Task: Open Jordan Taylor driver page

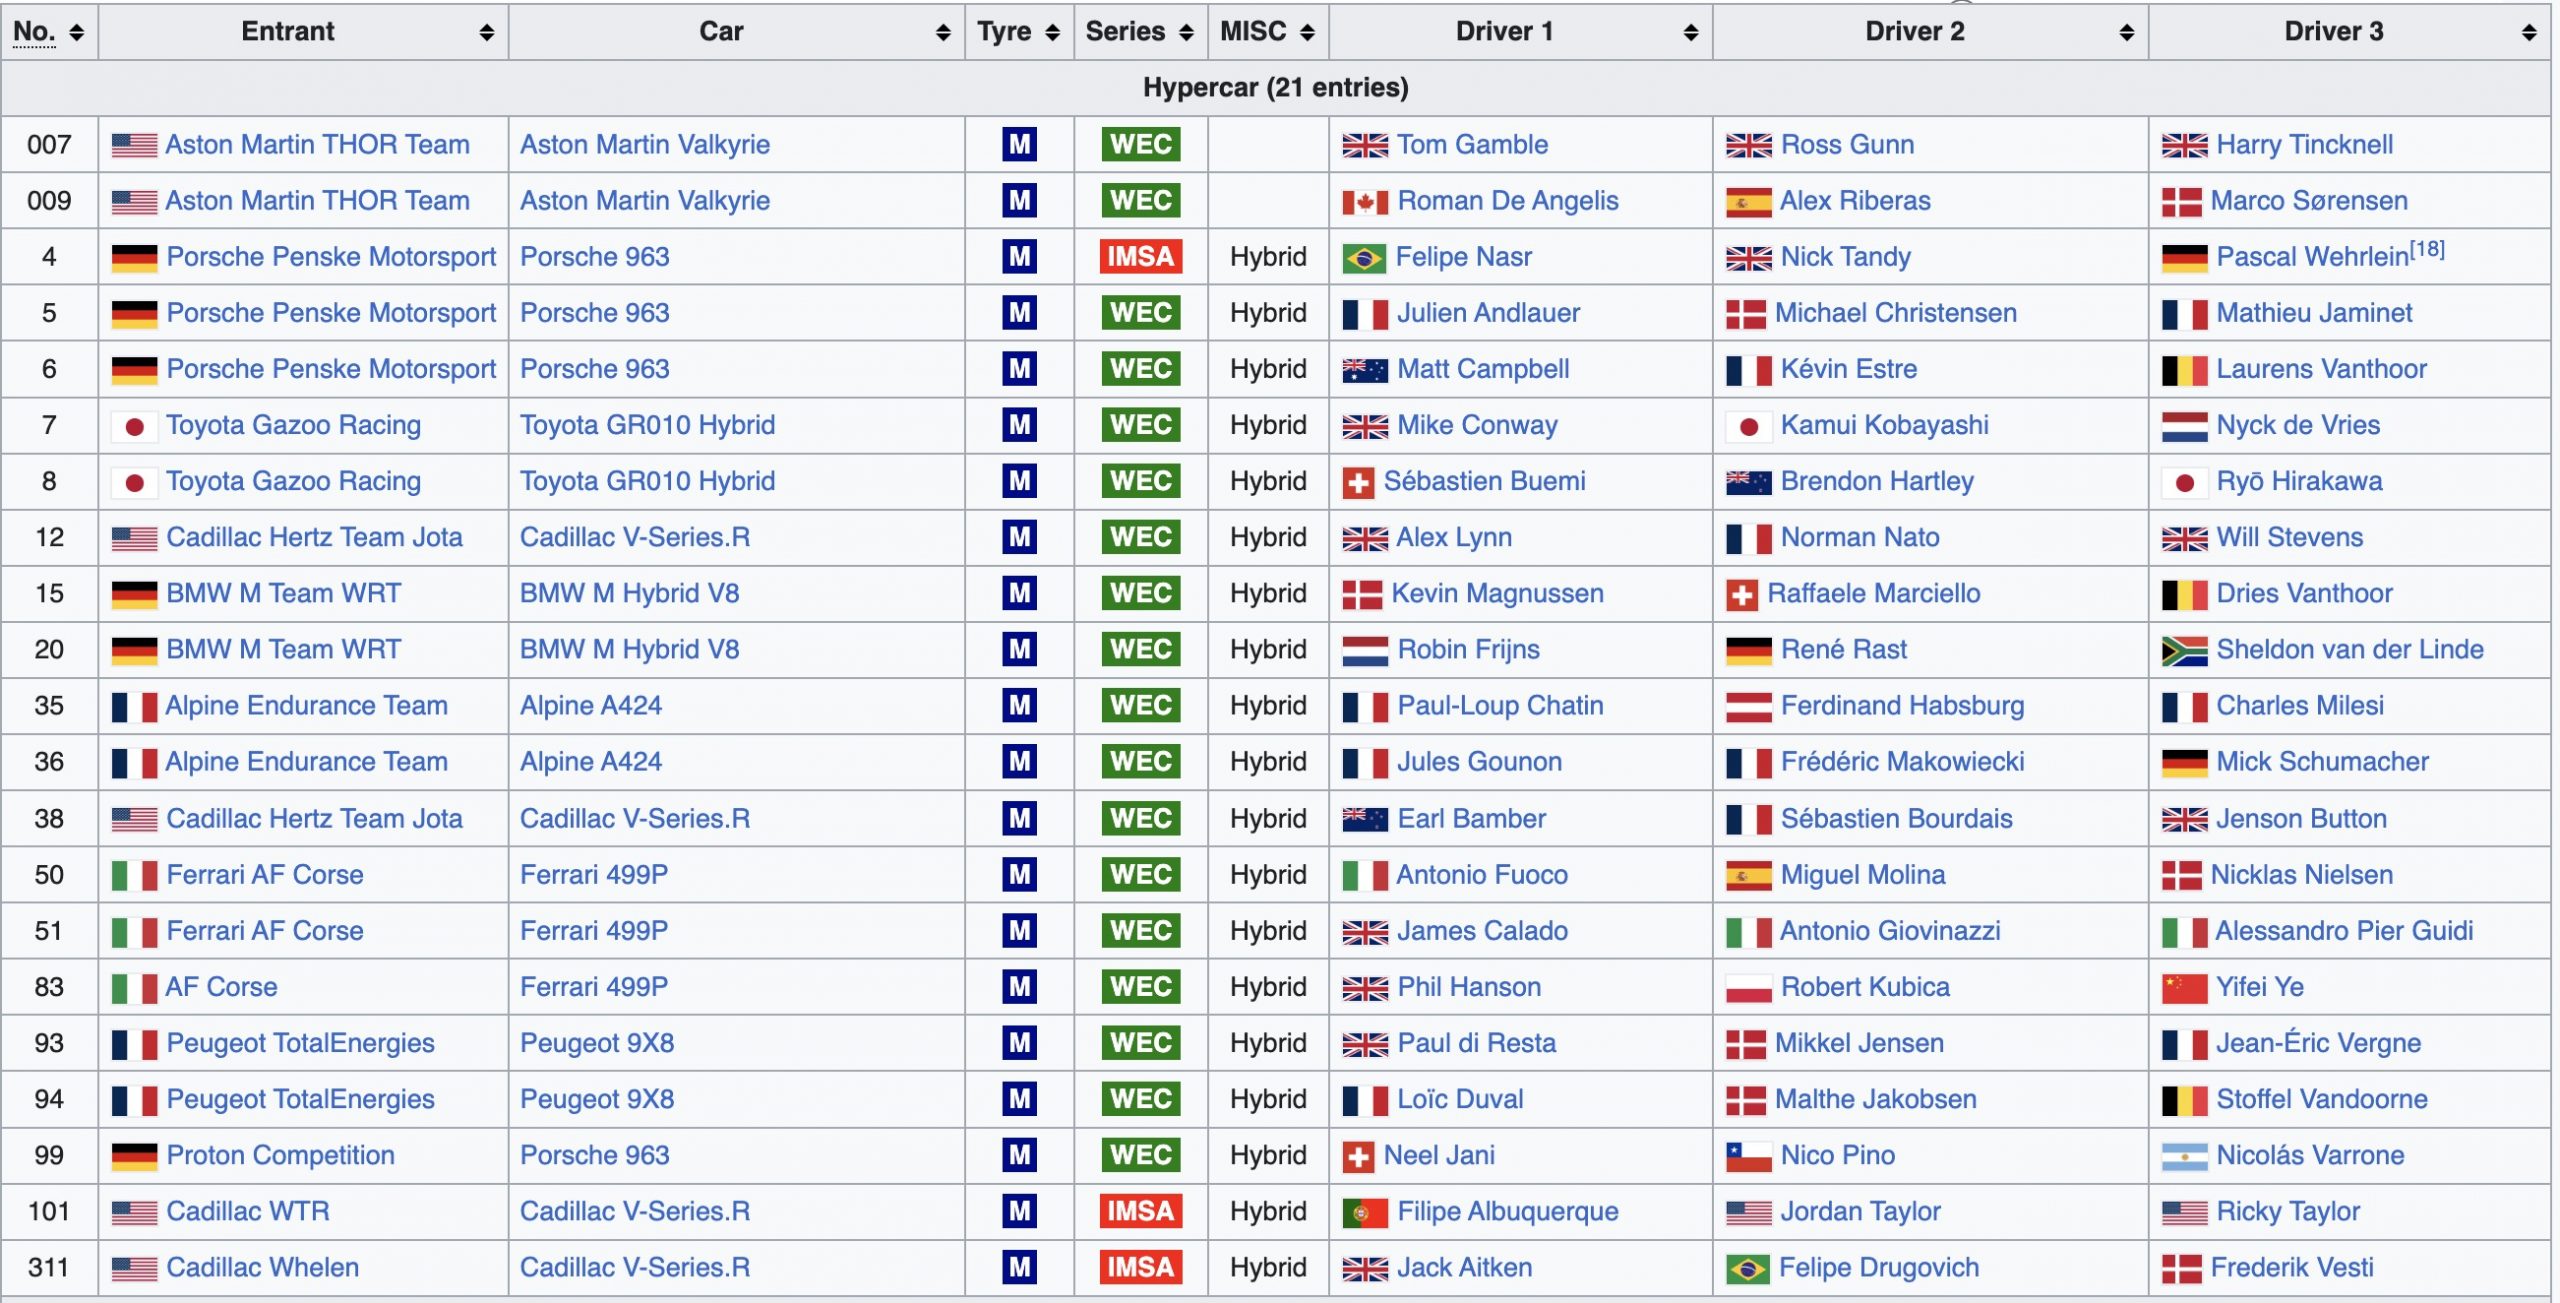Action: tap(1860, 1211)
